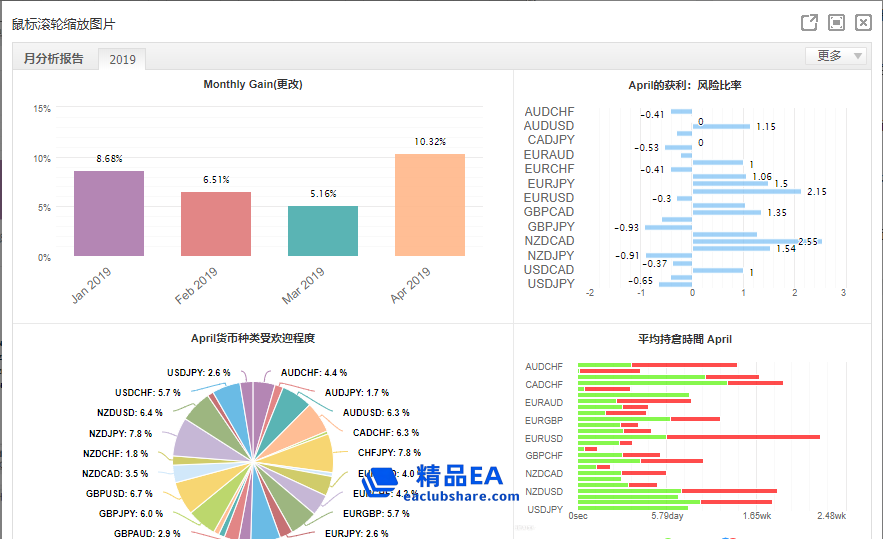Click the 5.16% value label
Image resolution: width=883 pixels, height=539 pixels.
tap(323, 194)
